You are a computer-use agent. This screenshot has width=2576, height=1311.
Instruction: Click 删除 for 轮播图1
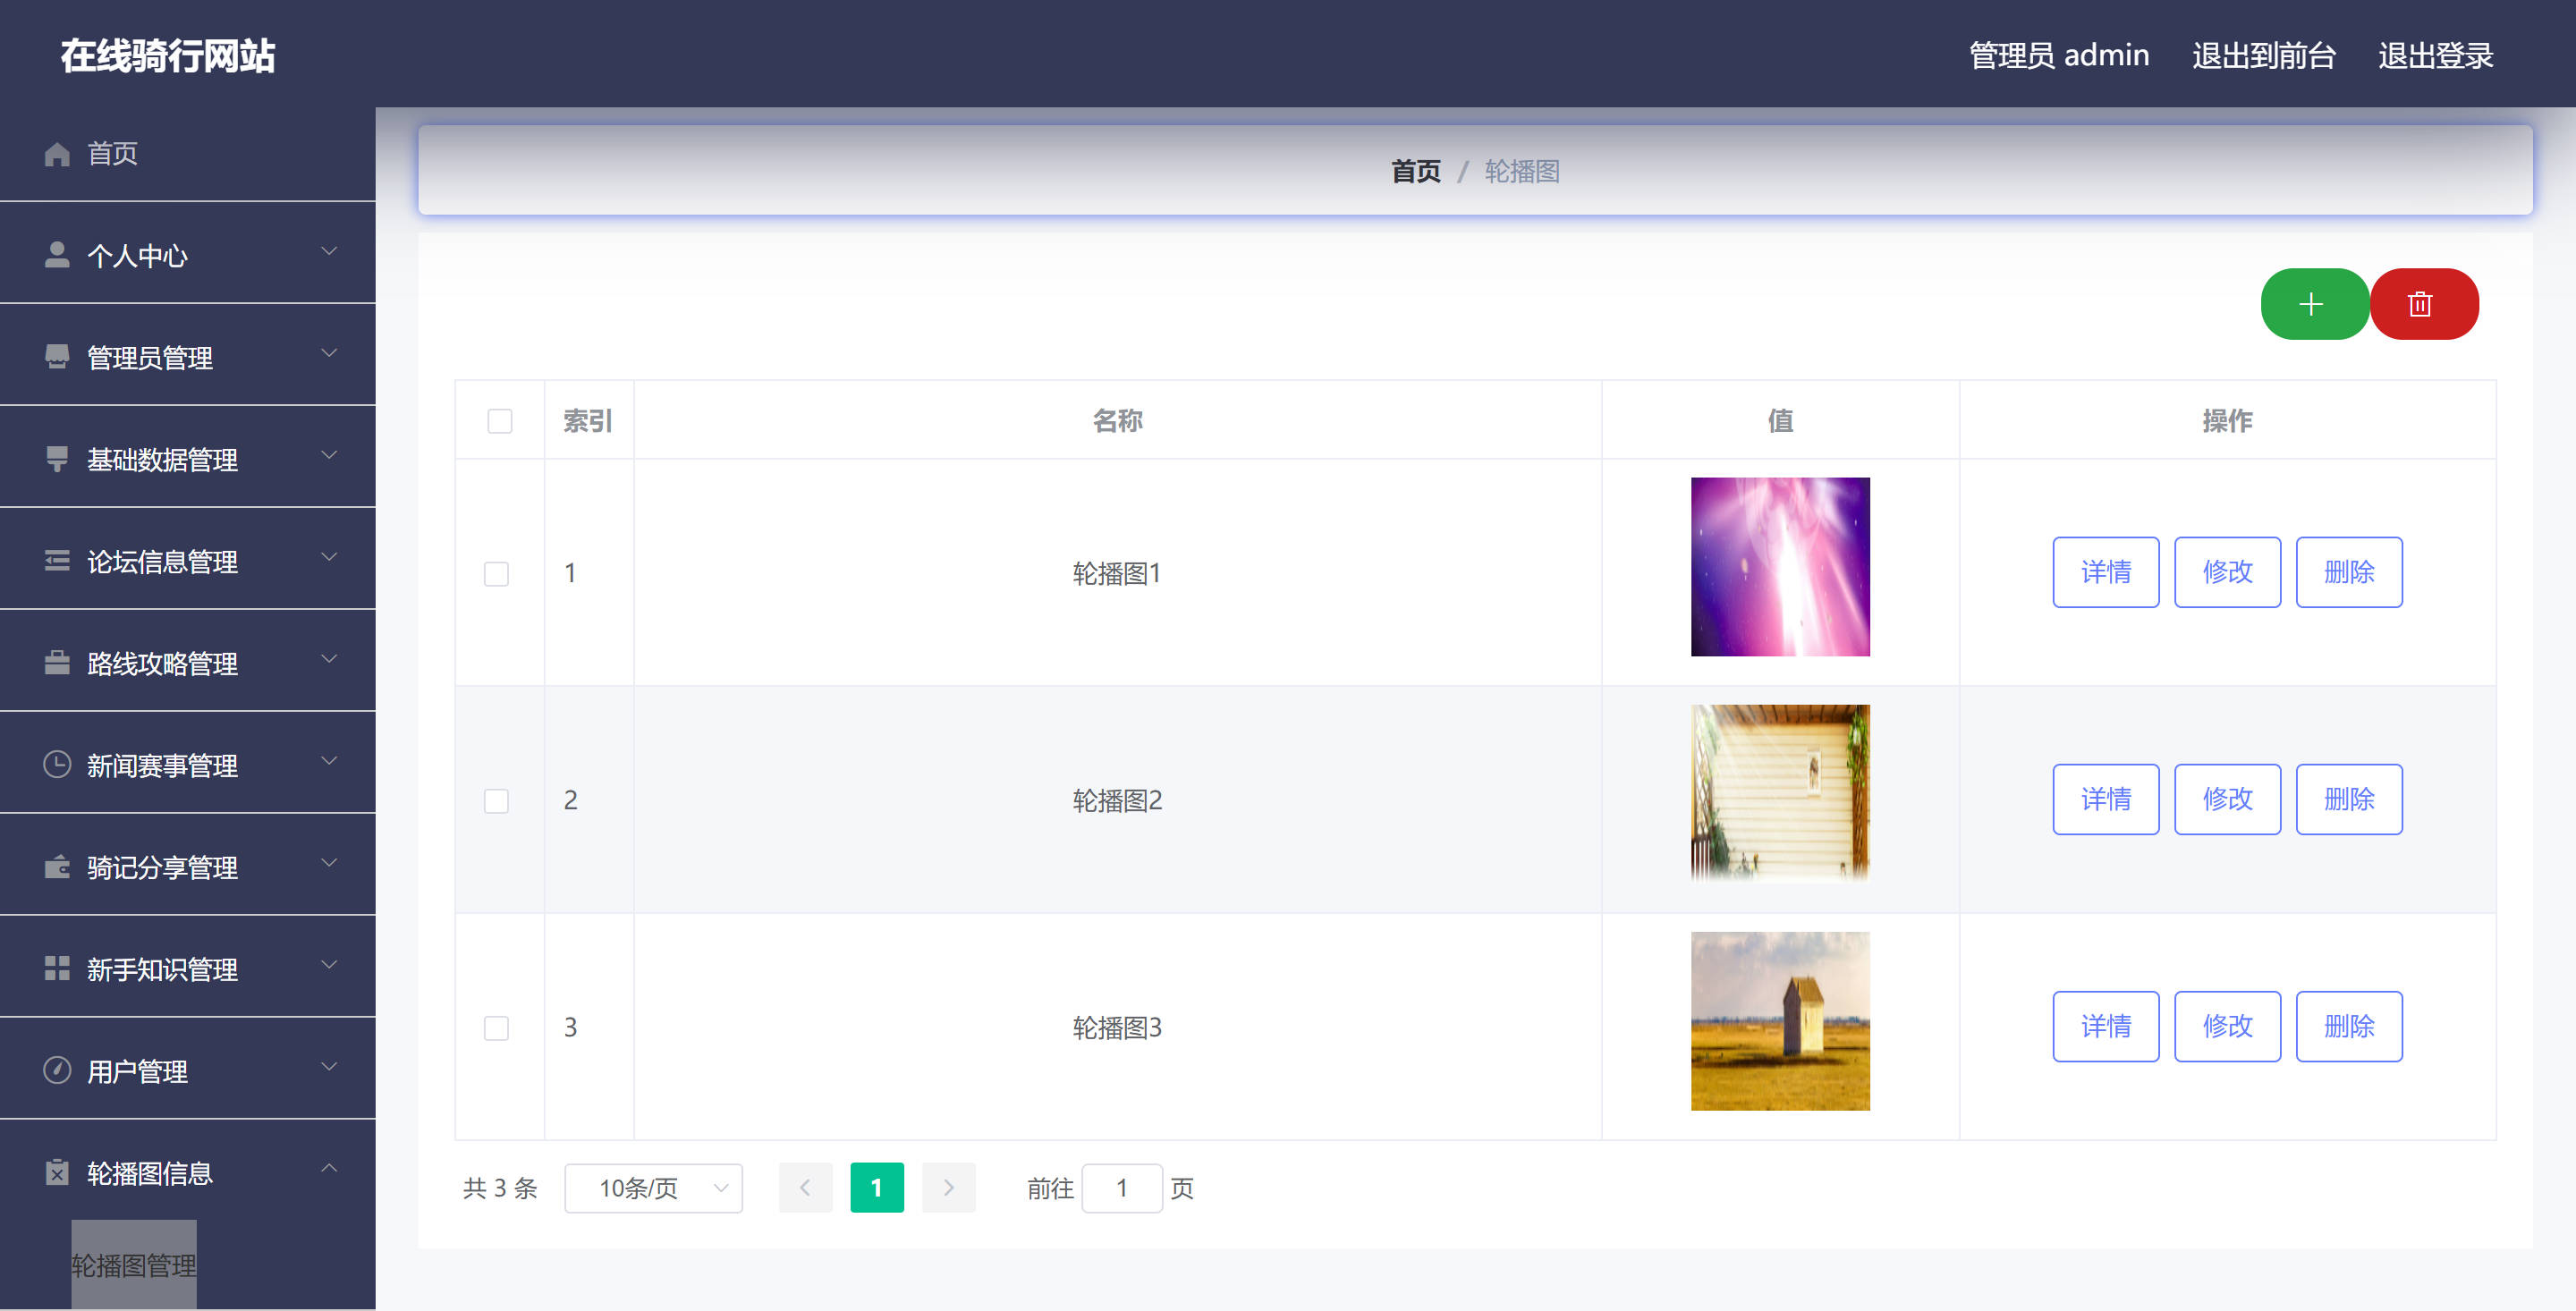2349,572
